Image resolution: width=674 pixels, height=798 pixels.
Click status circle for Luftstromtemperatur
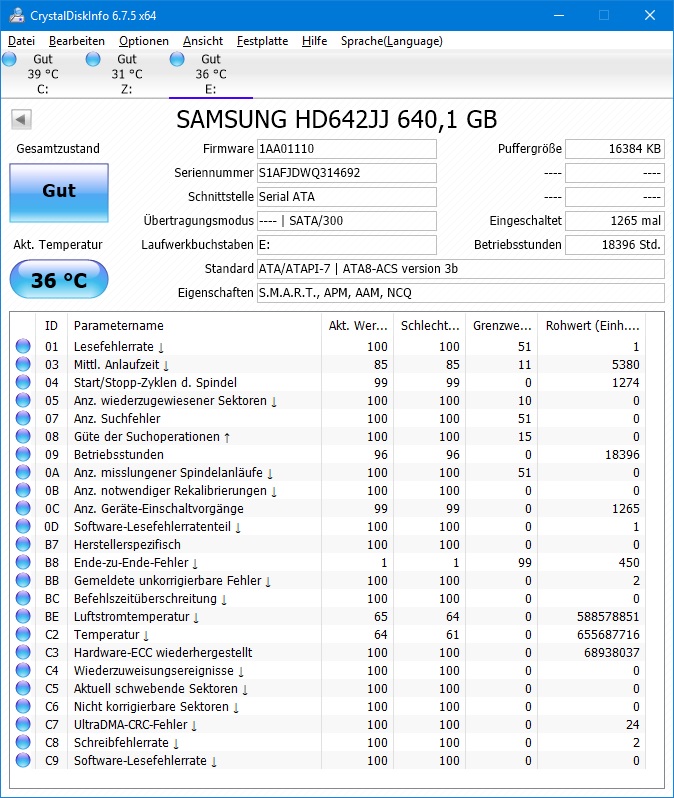point(23,616)
